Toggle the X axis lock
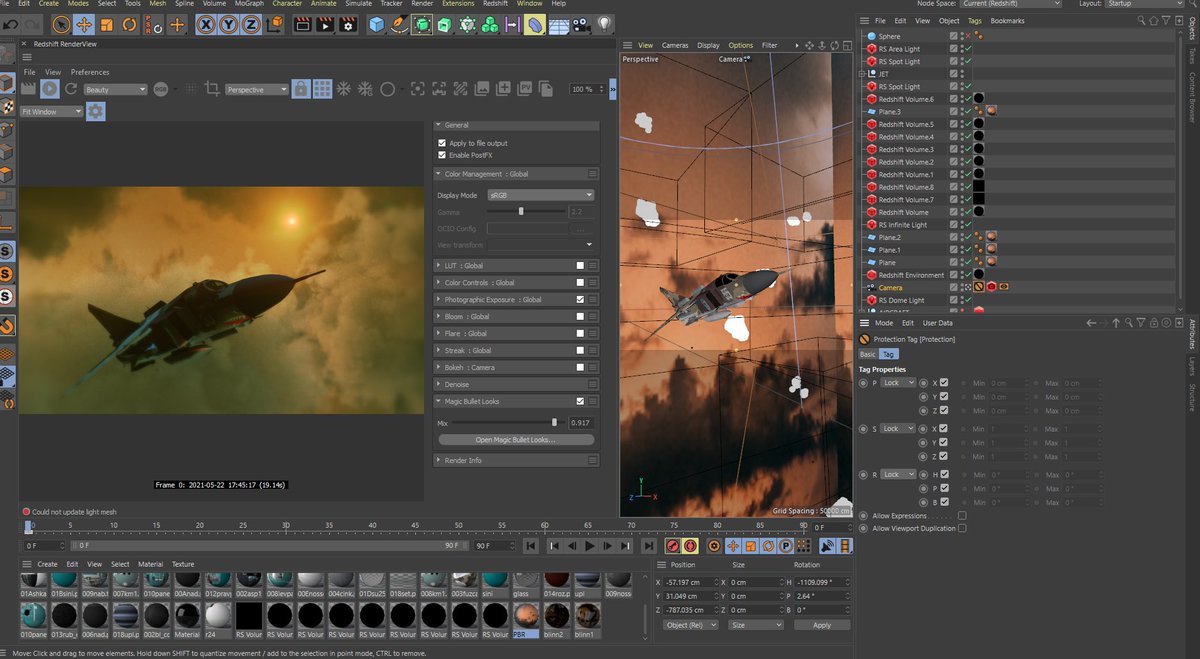 pyautogui.click(x=207, y=24)
